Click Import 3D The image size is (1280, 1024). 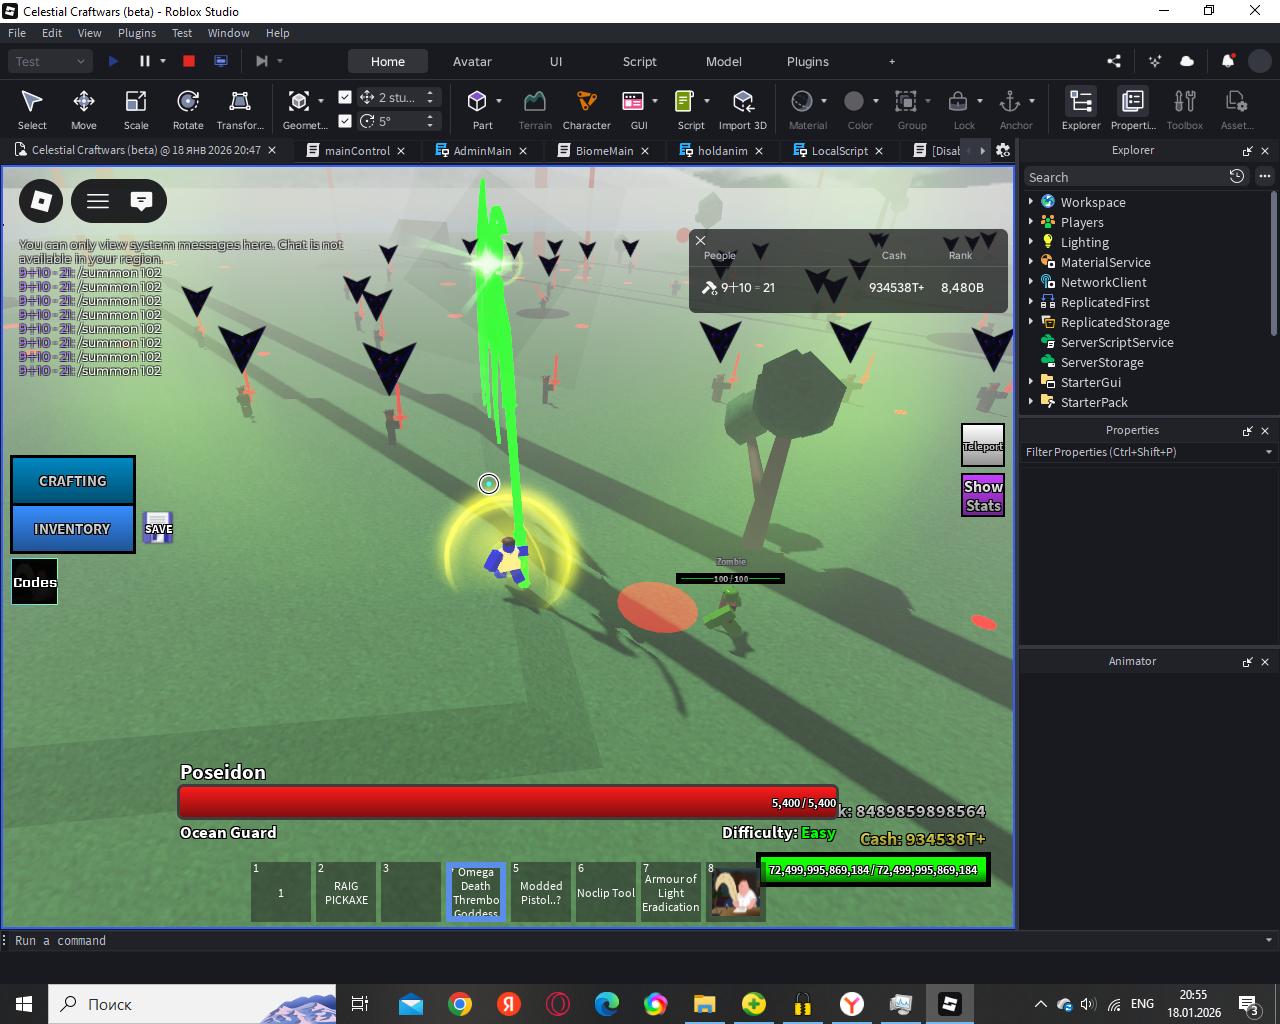(x=743, y=109)
